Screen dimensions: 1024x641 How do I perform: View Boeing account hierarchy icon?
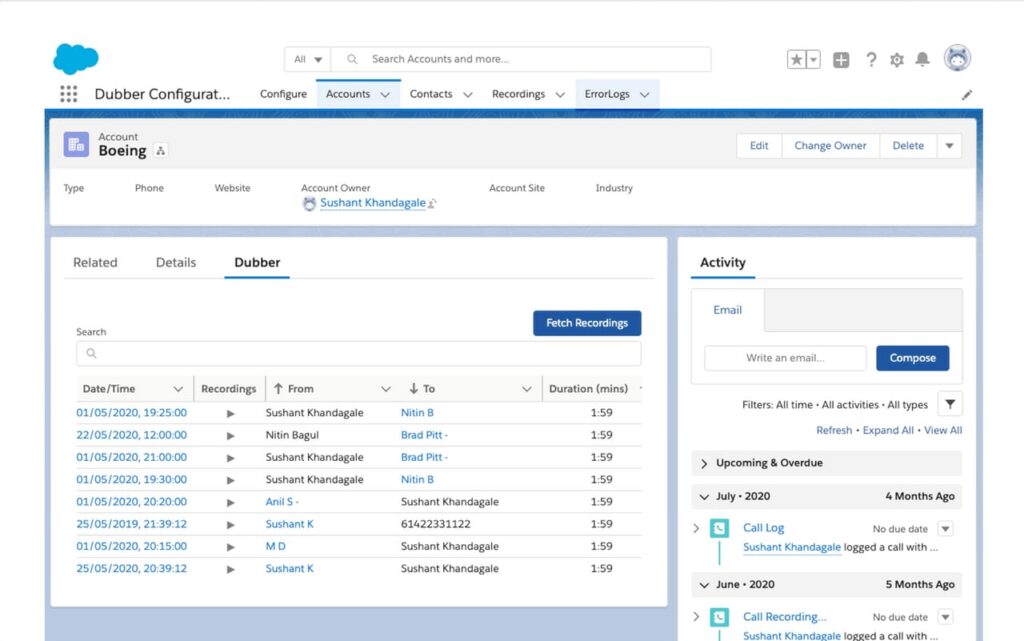(161, 151)
